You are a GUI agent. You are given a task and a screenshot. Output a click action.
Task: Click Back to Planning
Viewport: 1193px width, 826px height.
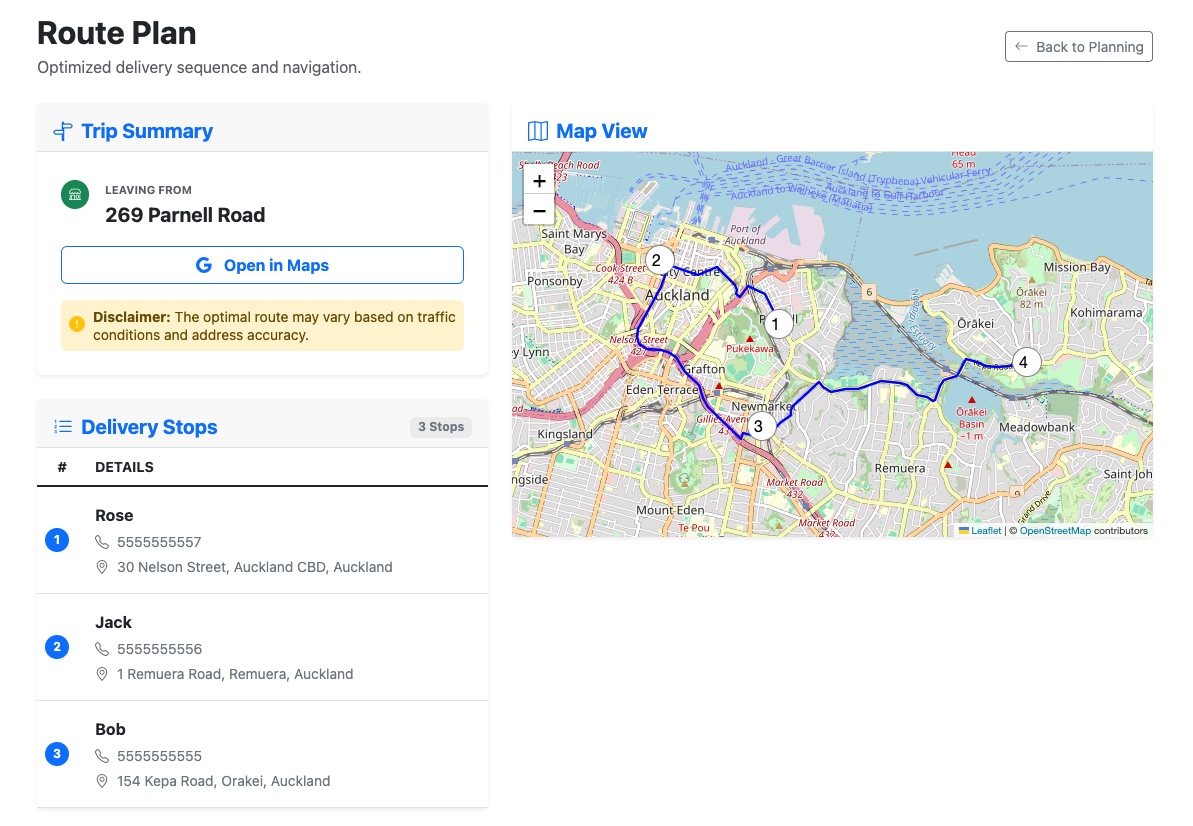1078,46
